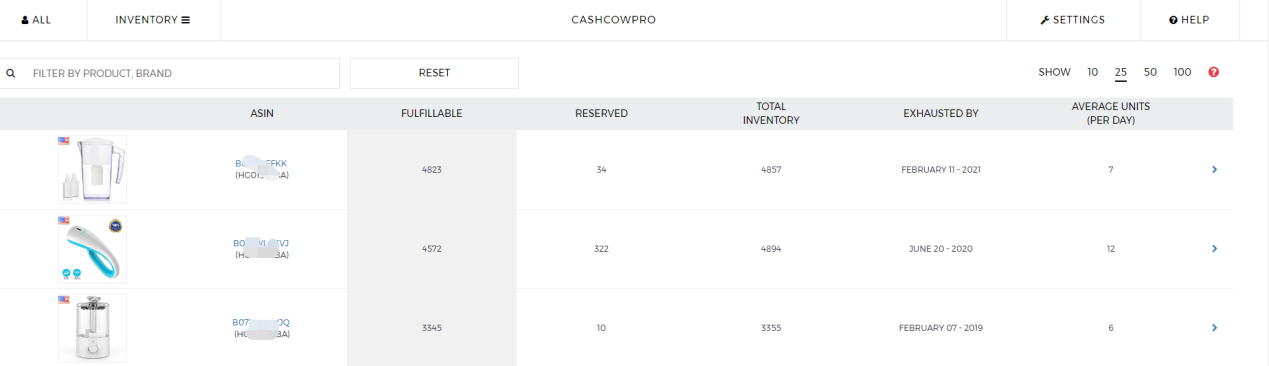1269x366 pixels.
Task: Click the Filter by Product, Brand field
Action: (170, 73)
